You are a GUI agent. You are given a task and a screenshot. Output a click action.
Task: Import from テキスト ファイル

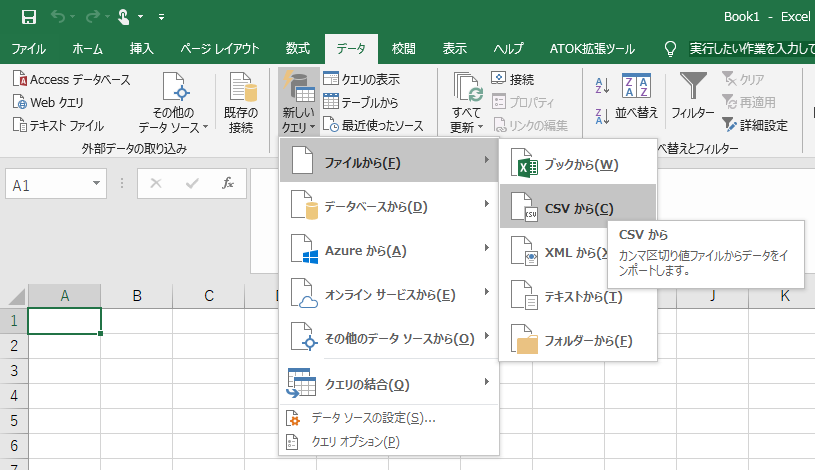(x=58, y=125)
